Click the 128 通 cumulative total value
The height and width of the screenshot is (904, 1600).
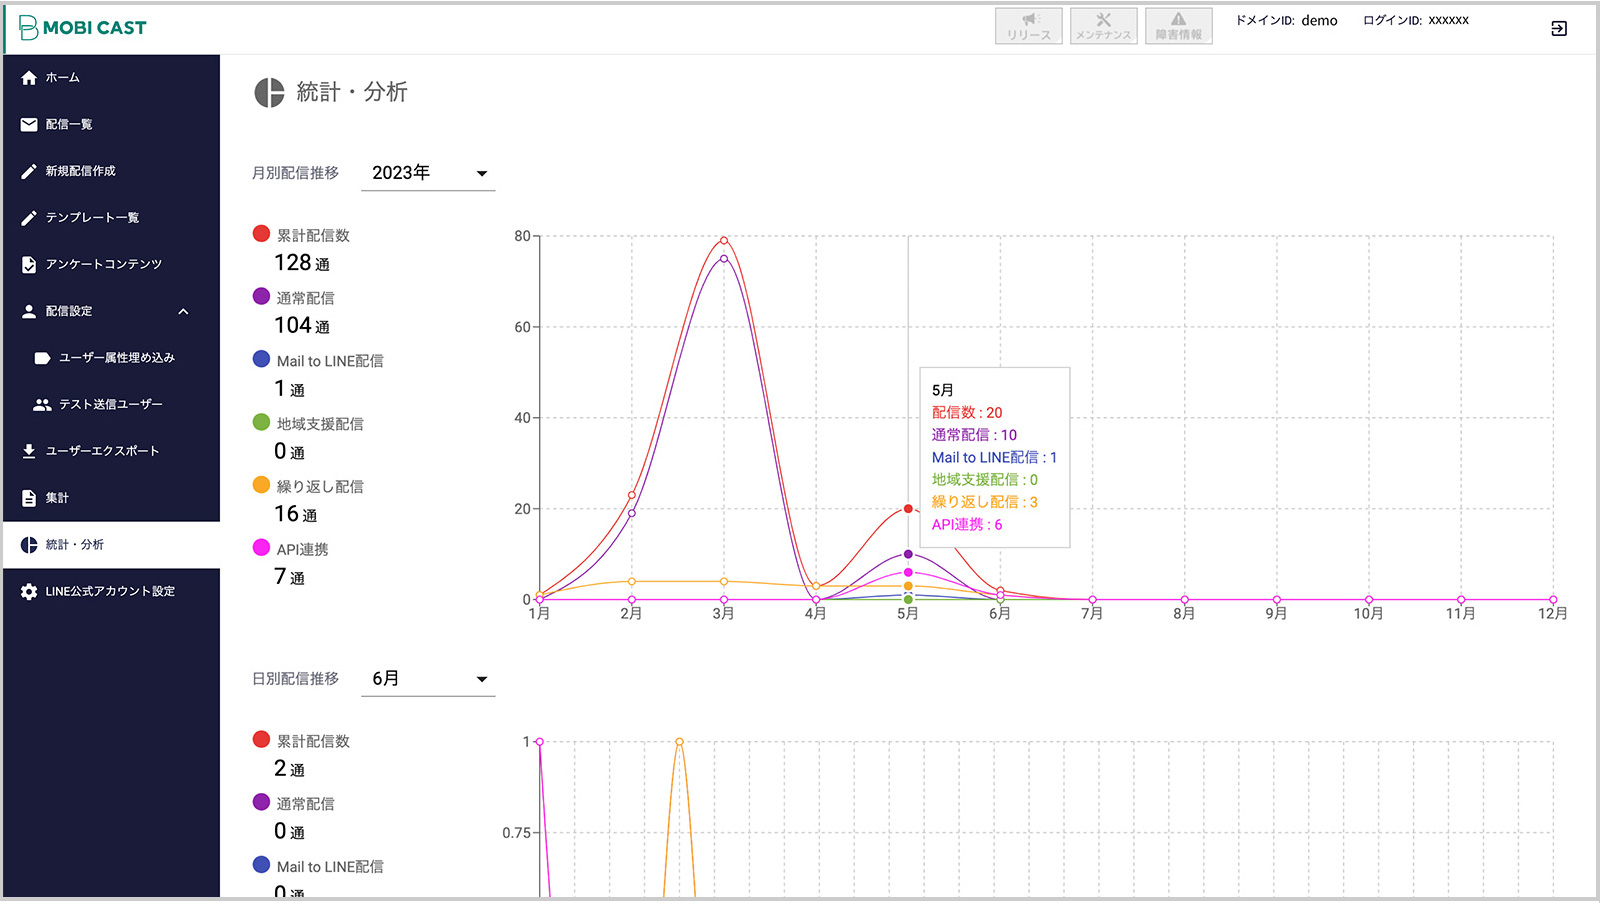coord(302,263)
